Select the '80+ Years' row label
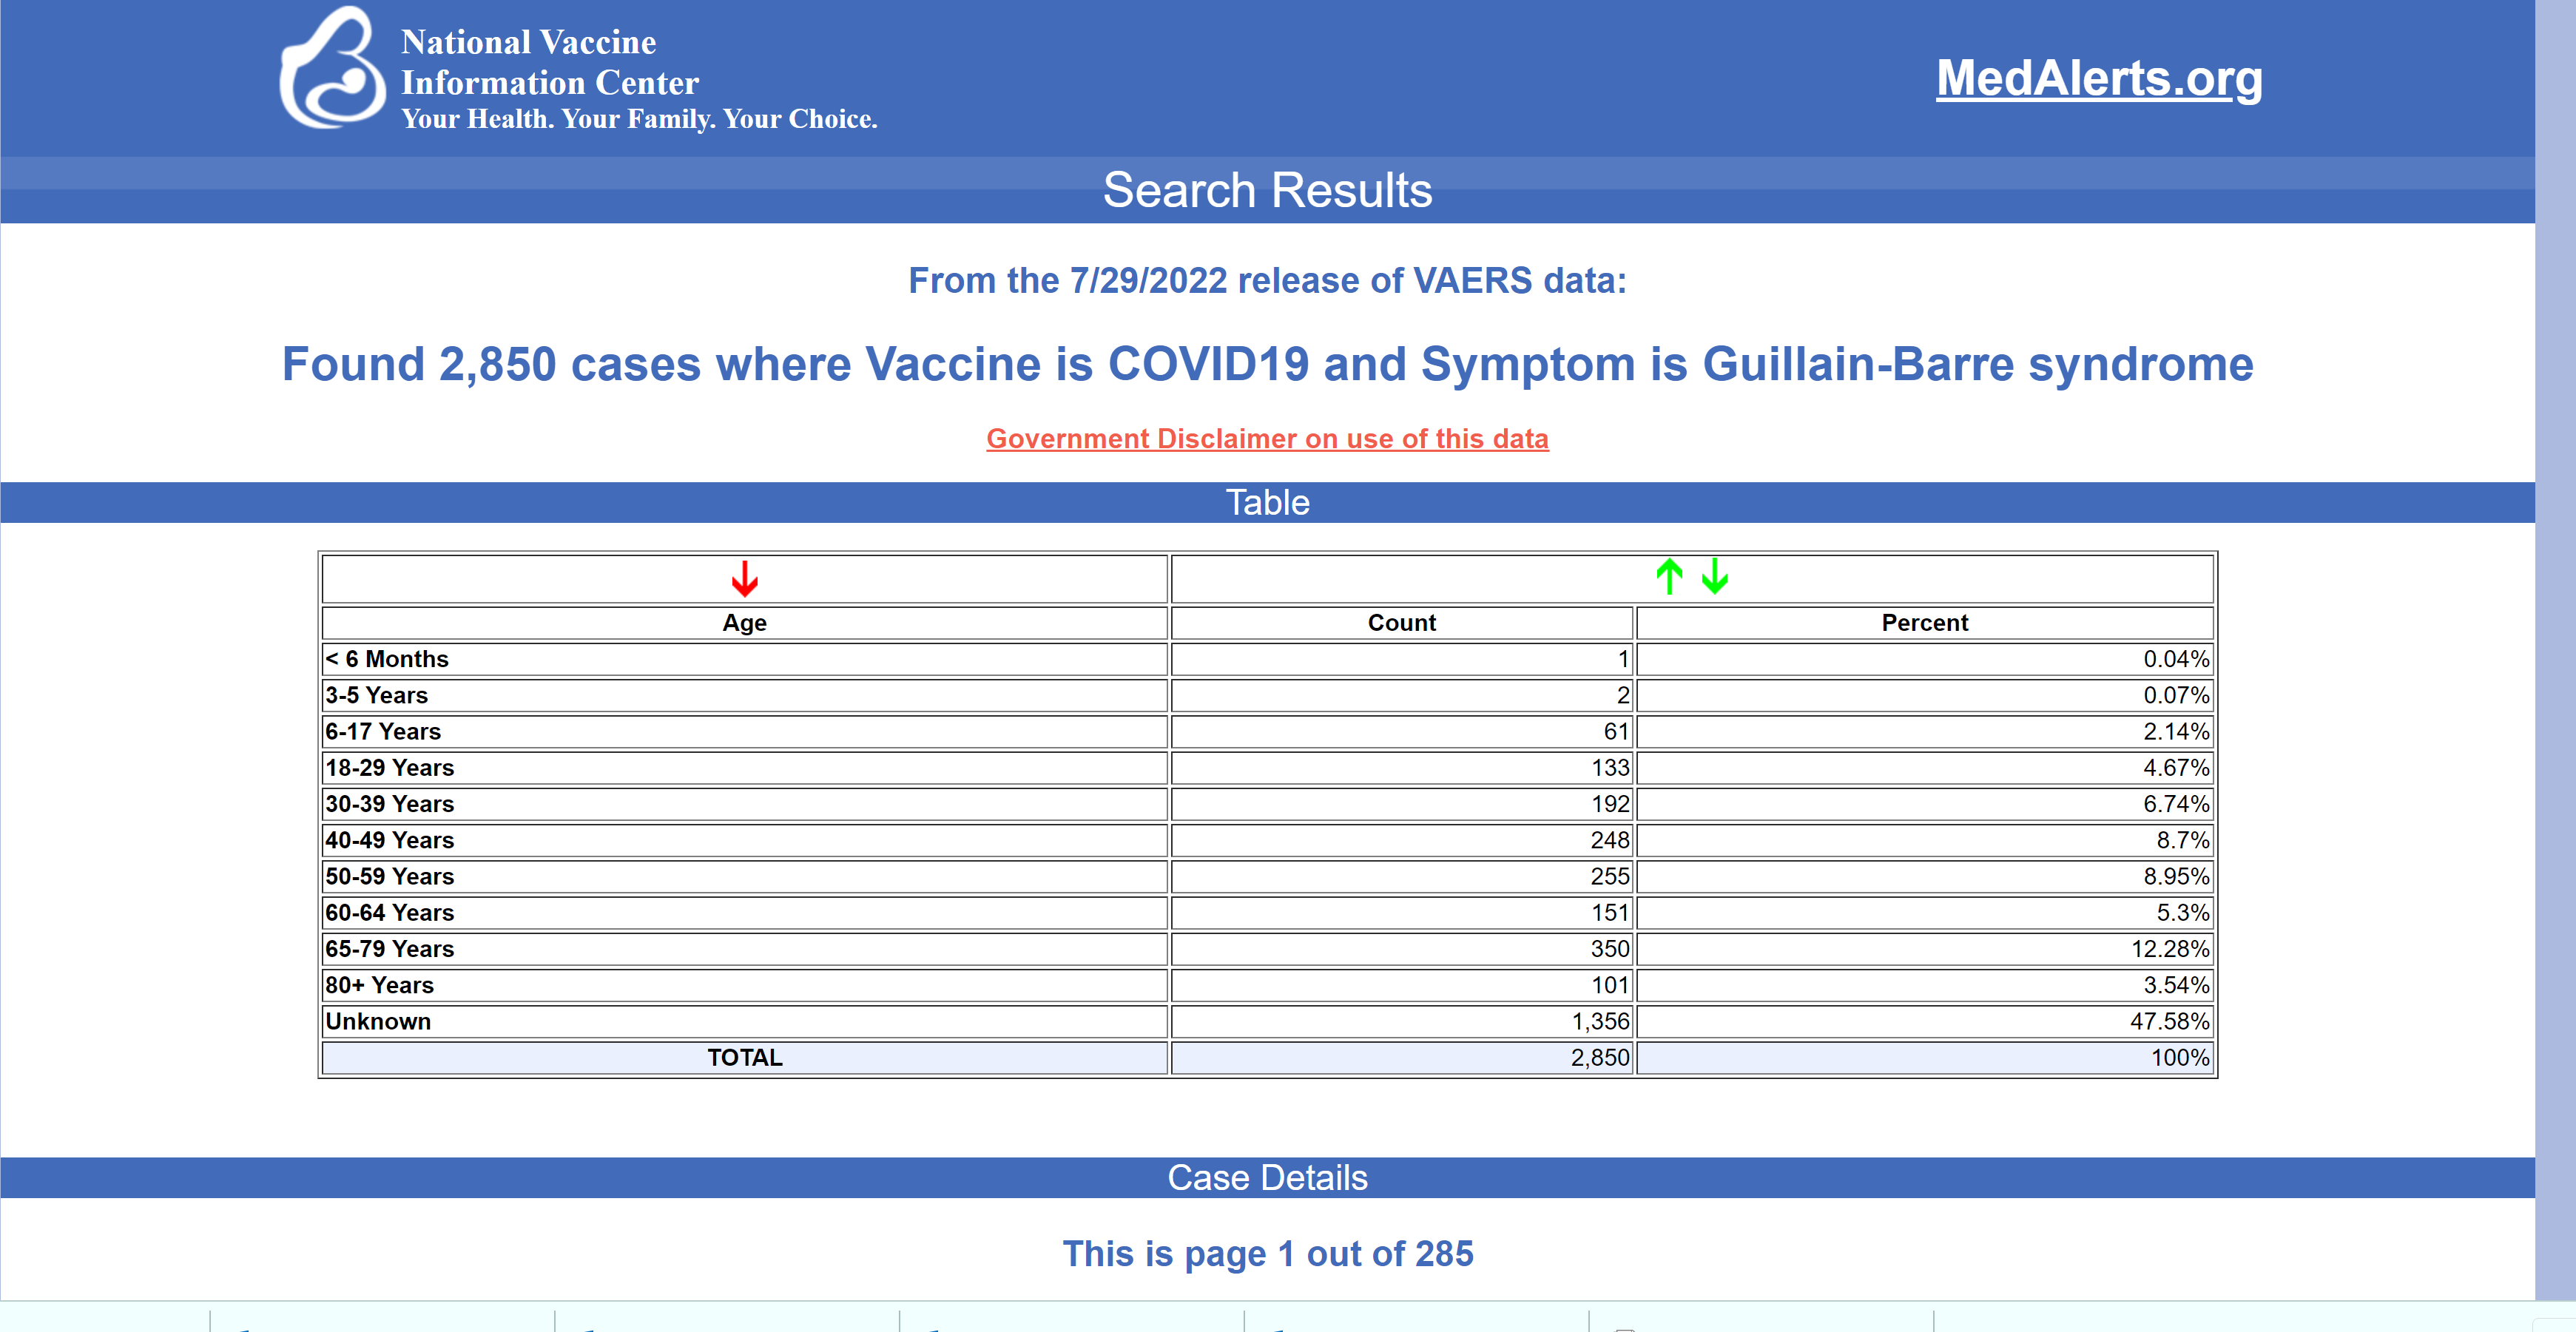 click(379, 985)
